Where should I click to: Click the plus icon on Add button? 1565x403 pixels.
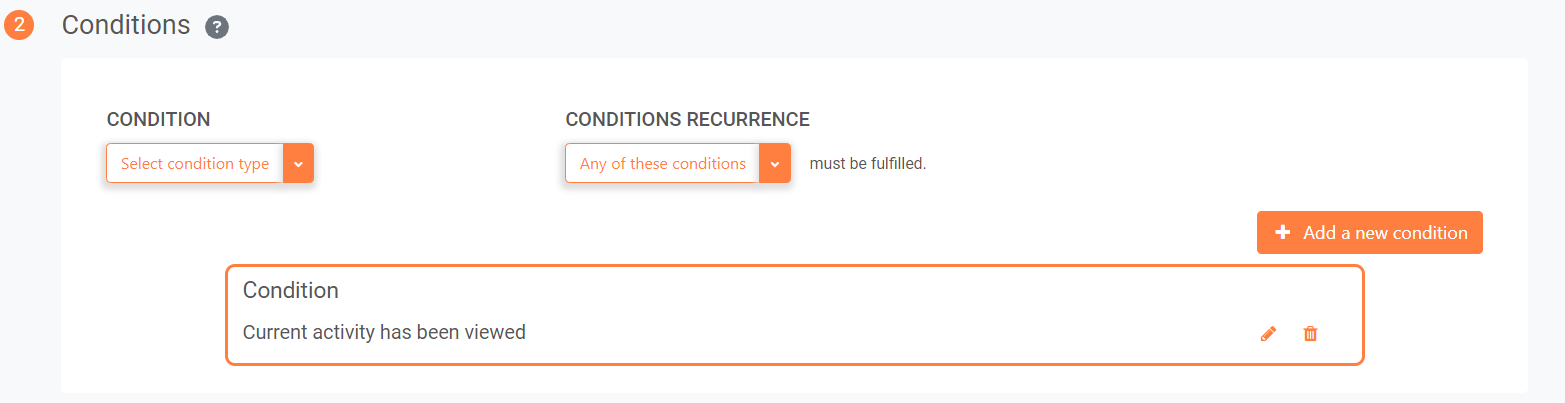coord(1283,232)
